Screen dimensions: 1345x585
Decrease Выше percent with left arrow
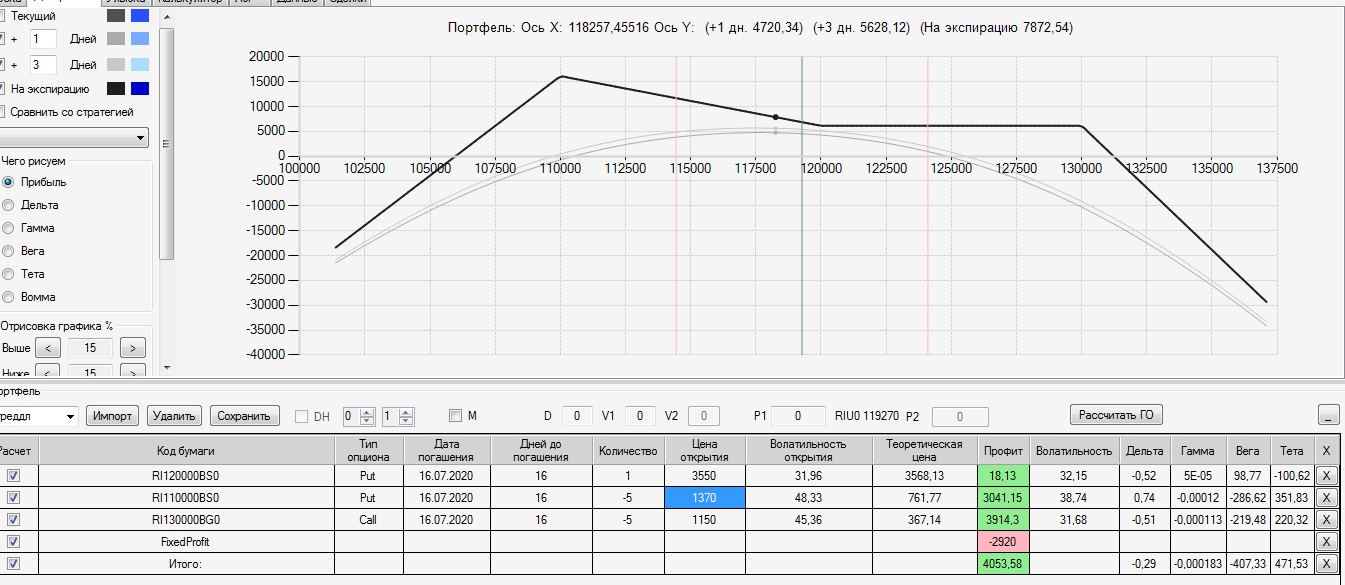[x=48, y=348]
